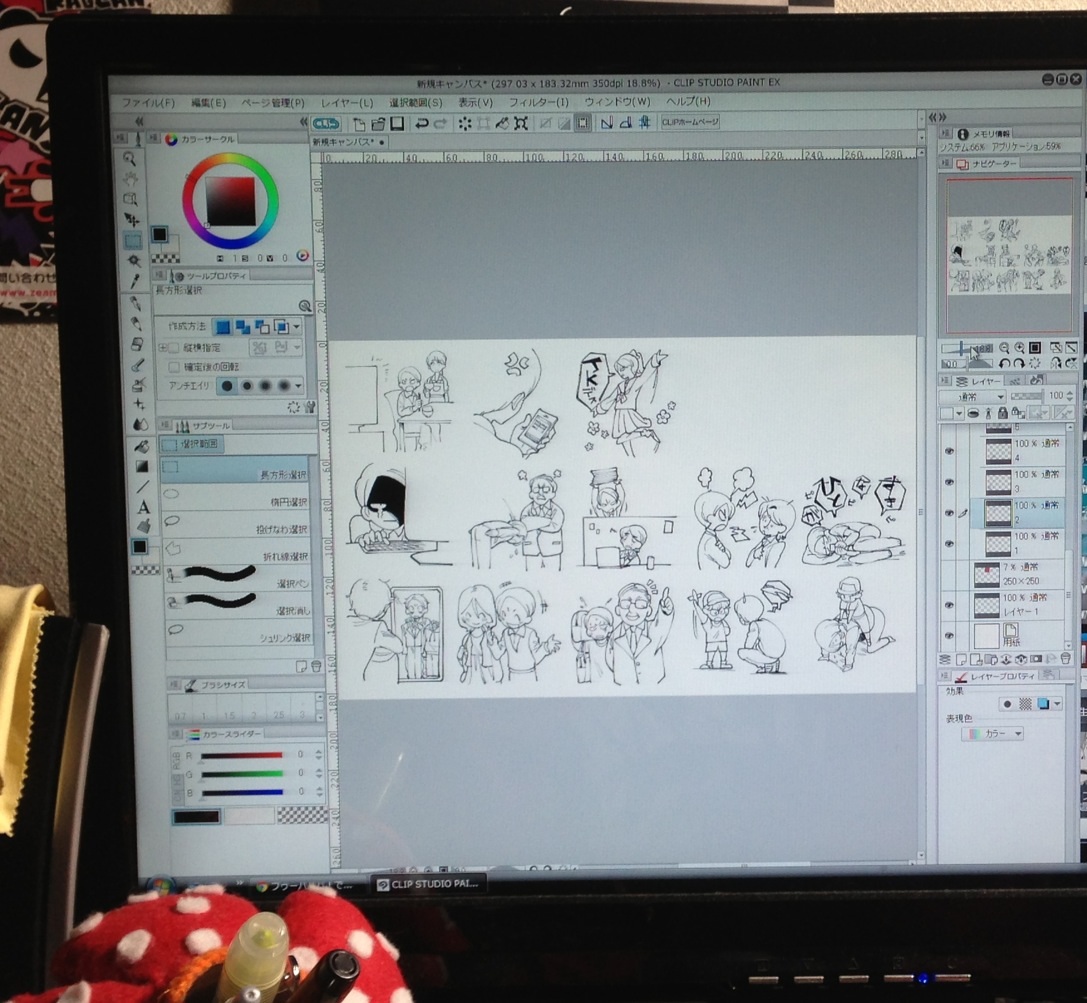Adjust the red R color slider
Image resolution: width=1087 pixels, height=1003 pixels.
click(242, 755)
